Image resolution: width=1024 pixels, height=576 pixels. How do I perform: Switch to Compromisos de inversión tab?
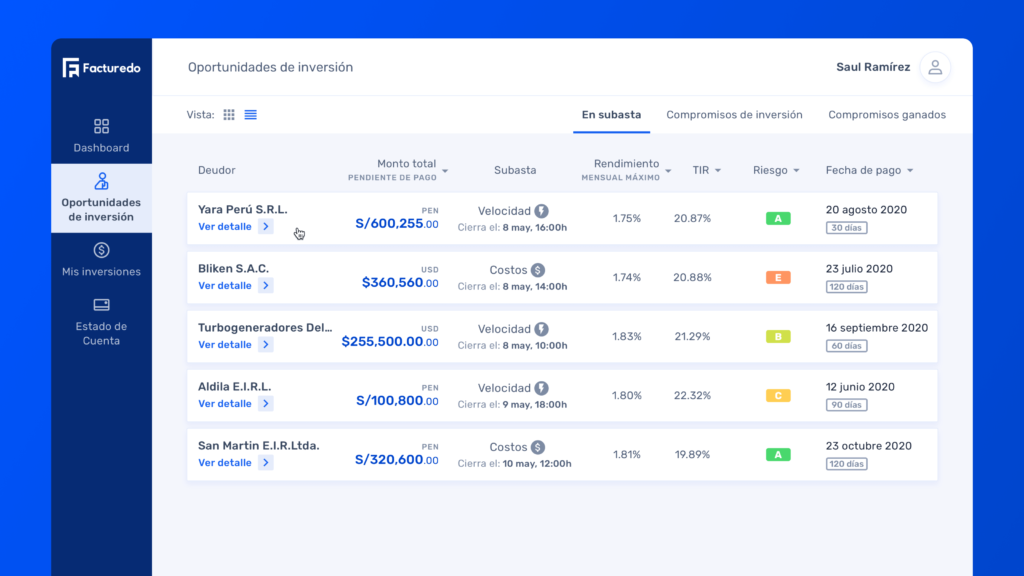(x=734, y=115)
